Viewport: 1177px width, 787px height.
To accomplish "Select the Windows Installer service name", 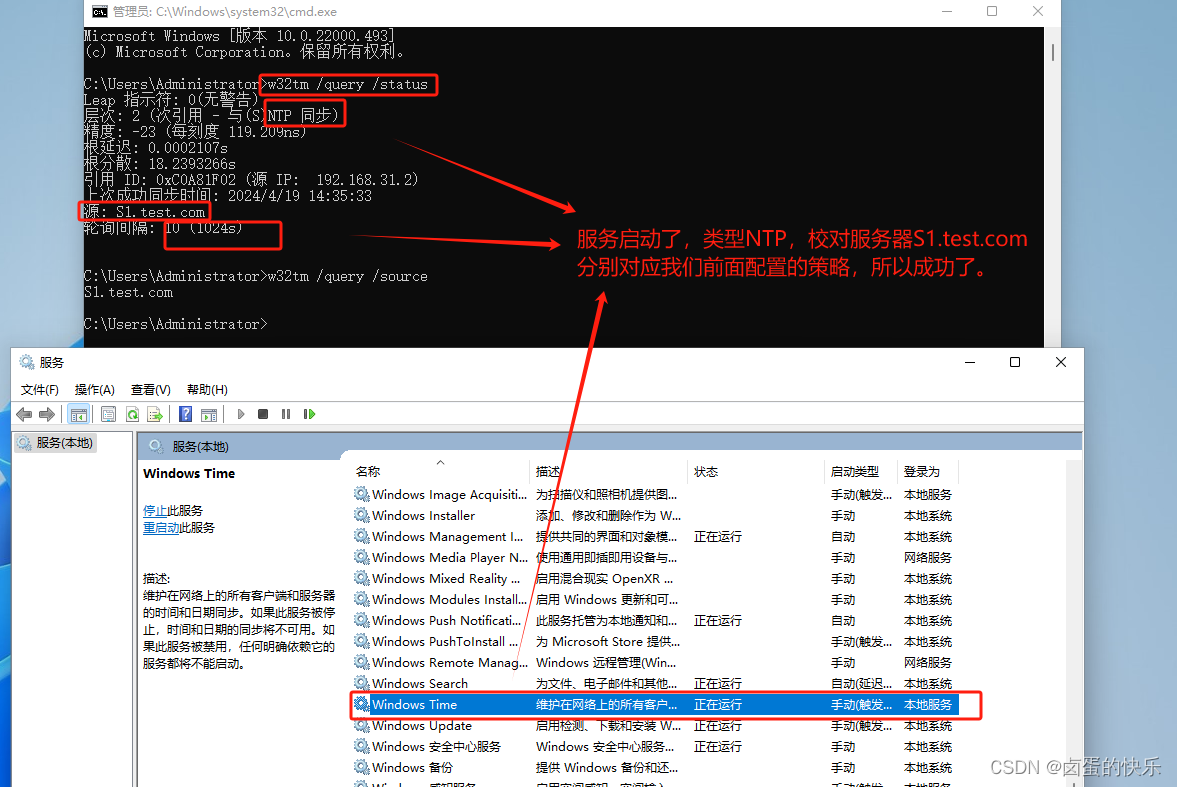I will click(423, 515).
